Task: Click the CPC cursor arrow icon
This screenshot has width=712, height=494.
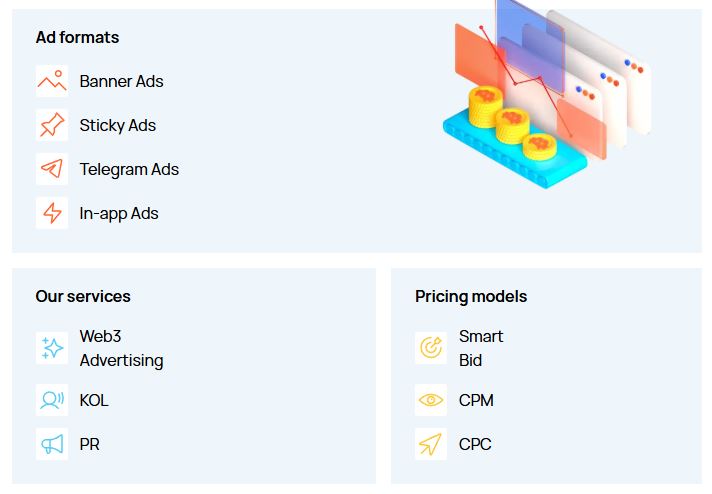Action: [431, 444]
